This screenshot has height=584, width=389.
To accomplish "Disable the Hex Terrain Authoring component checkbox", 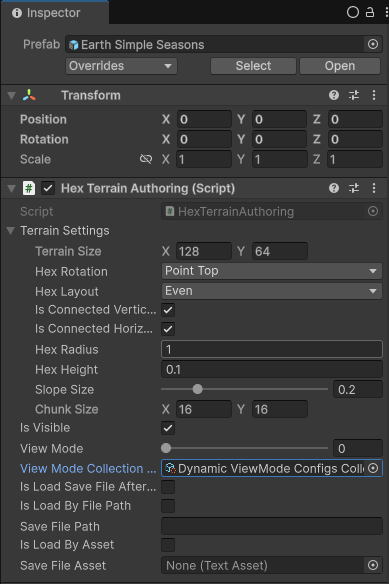I will click(48, 188).
